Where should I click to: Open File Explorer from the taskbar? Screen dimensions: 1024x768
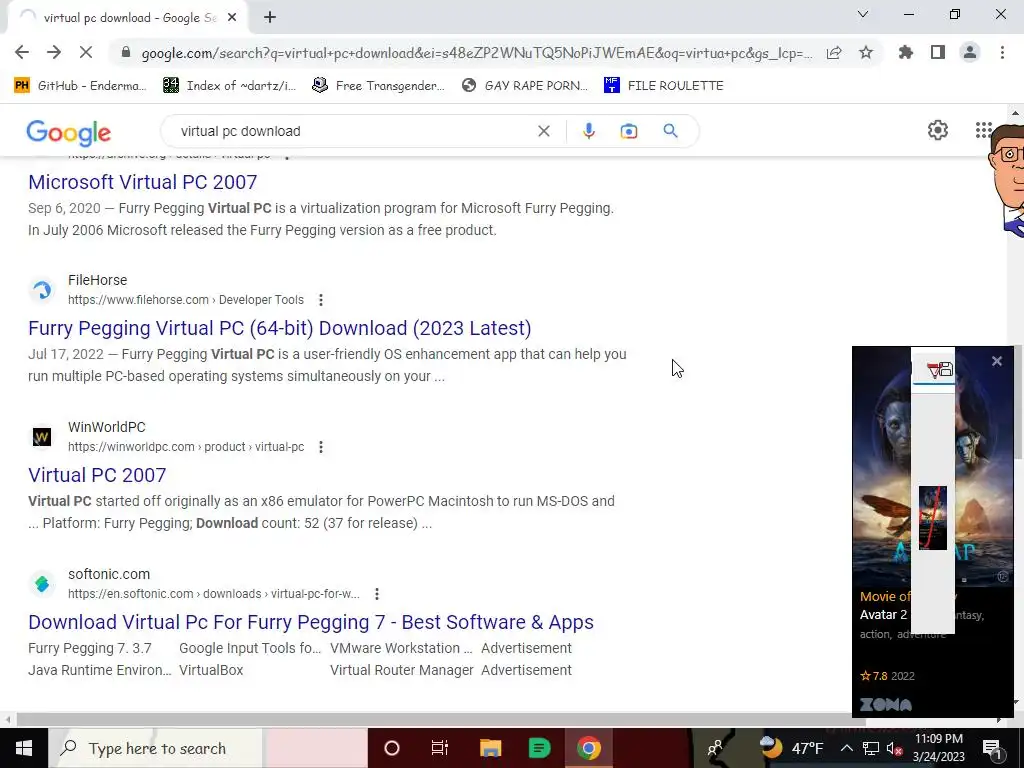tap(490, 748)
